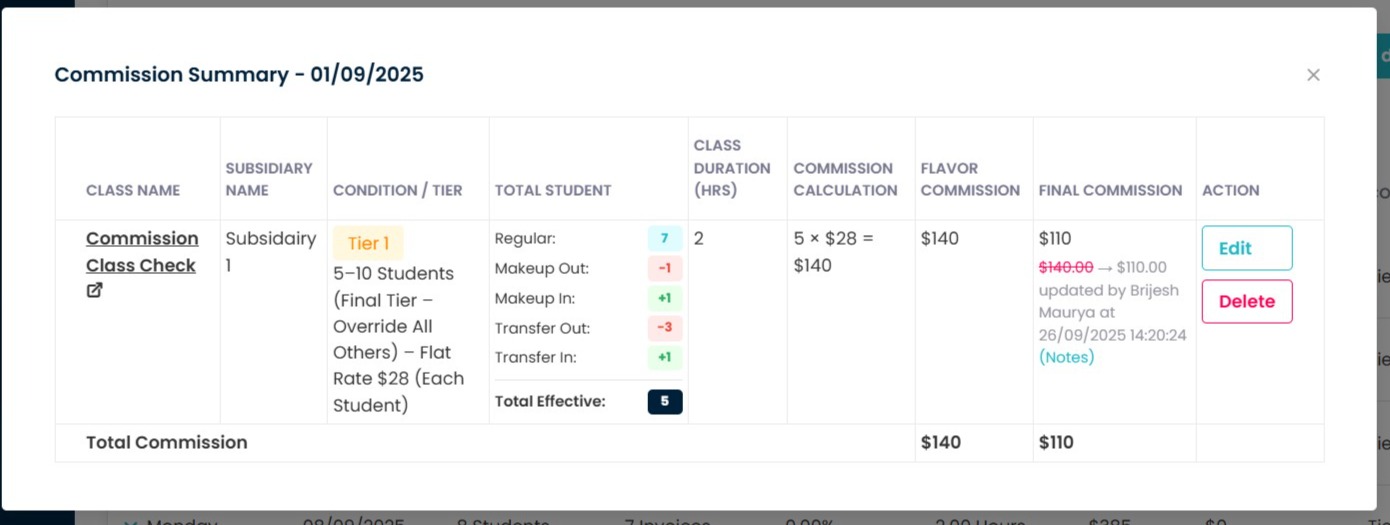Click the Total Effective count badge

[664, 402]
